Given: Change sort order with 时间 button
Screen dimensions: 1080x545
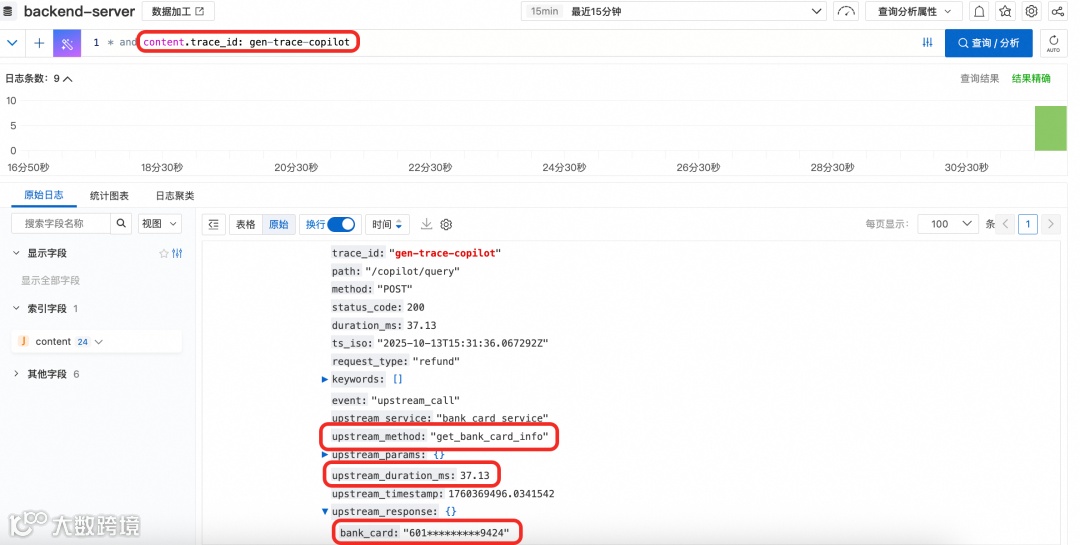Looking at the screenshot, I should point(387,224).
